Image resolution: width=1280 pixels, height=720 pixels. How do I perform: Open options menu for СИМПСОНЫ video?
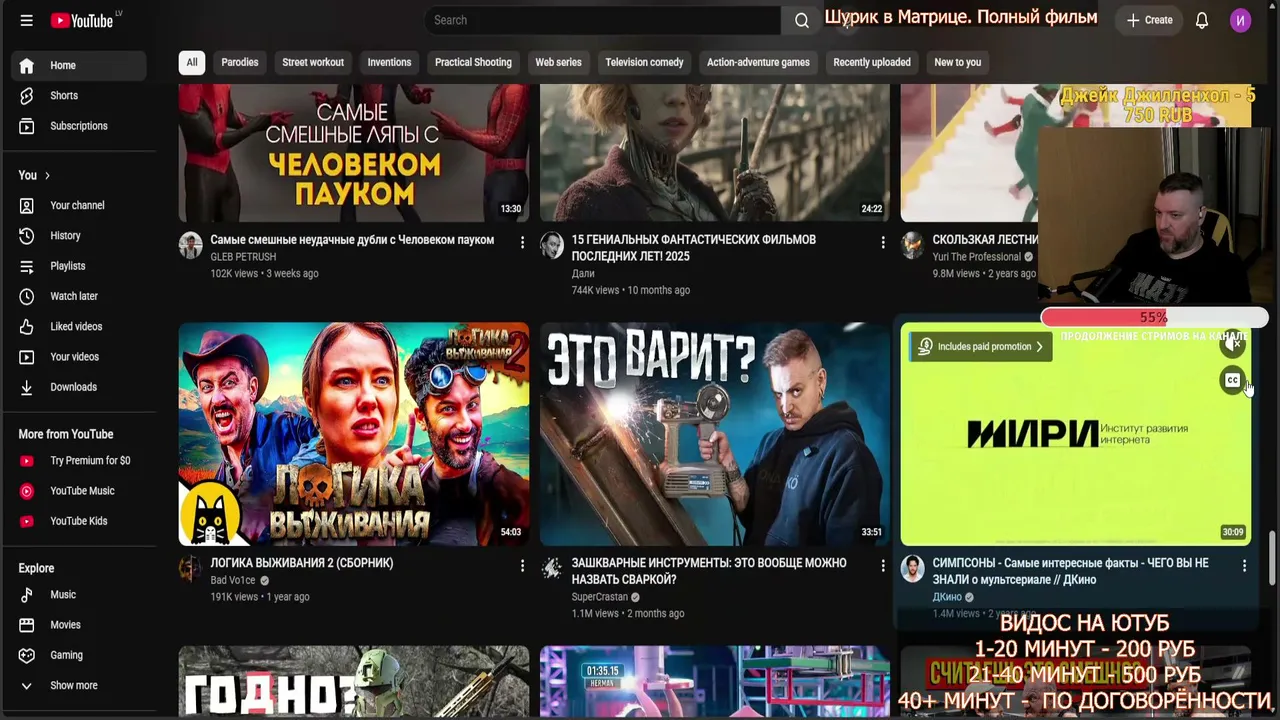1244,566
